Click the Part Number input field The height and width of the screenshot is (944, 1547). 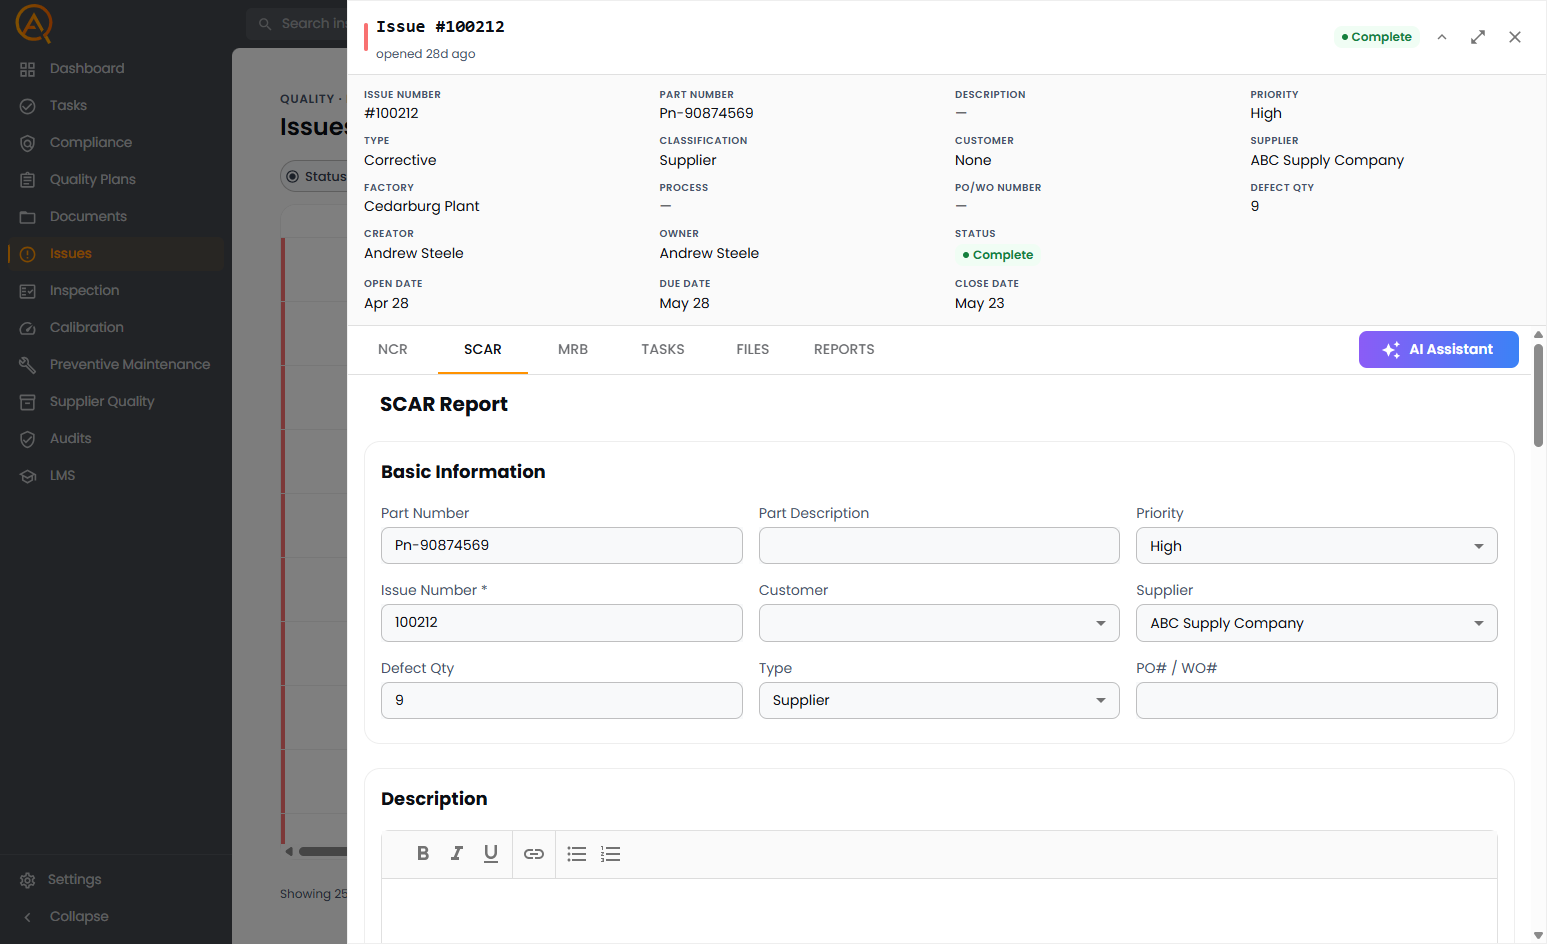coord(561,546)
